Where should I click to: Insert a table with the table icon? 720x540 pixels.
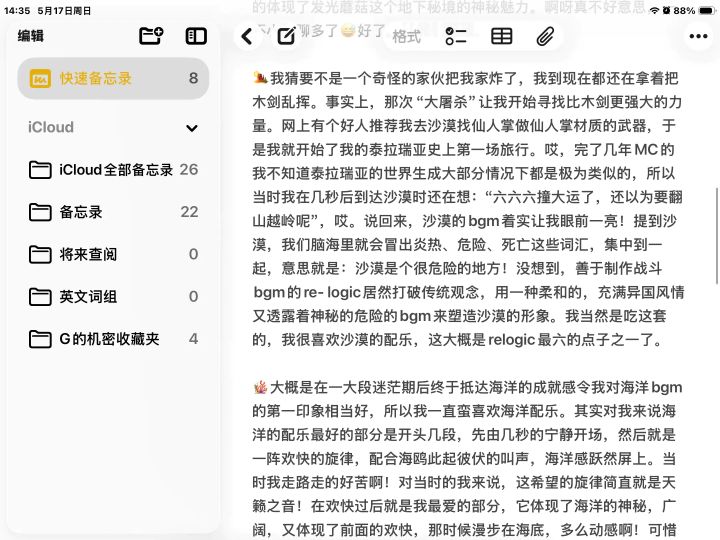click(x=501, y=36)
